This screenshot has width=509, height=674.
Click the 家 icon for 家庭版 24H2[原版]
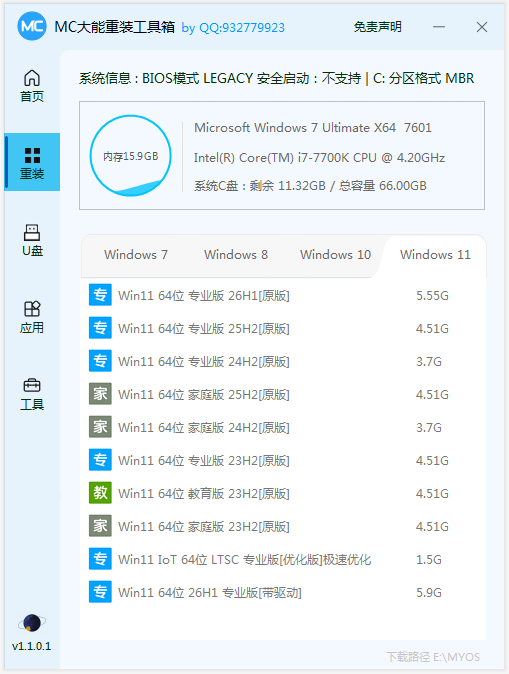pos(100,427)
